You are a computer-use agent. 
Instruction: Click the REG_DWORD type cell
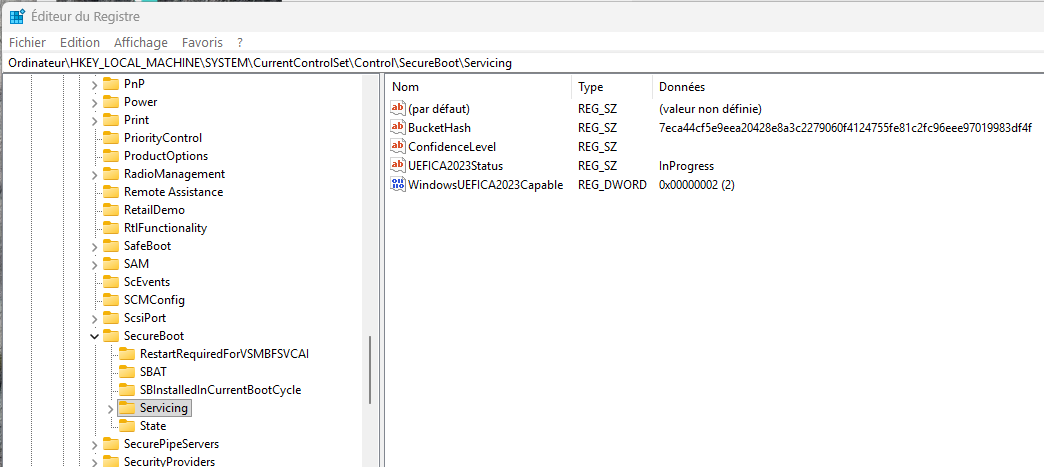pos(612,185)
